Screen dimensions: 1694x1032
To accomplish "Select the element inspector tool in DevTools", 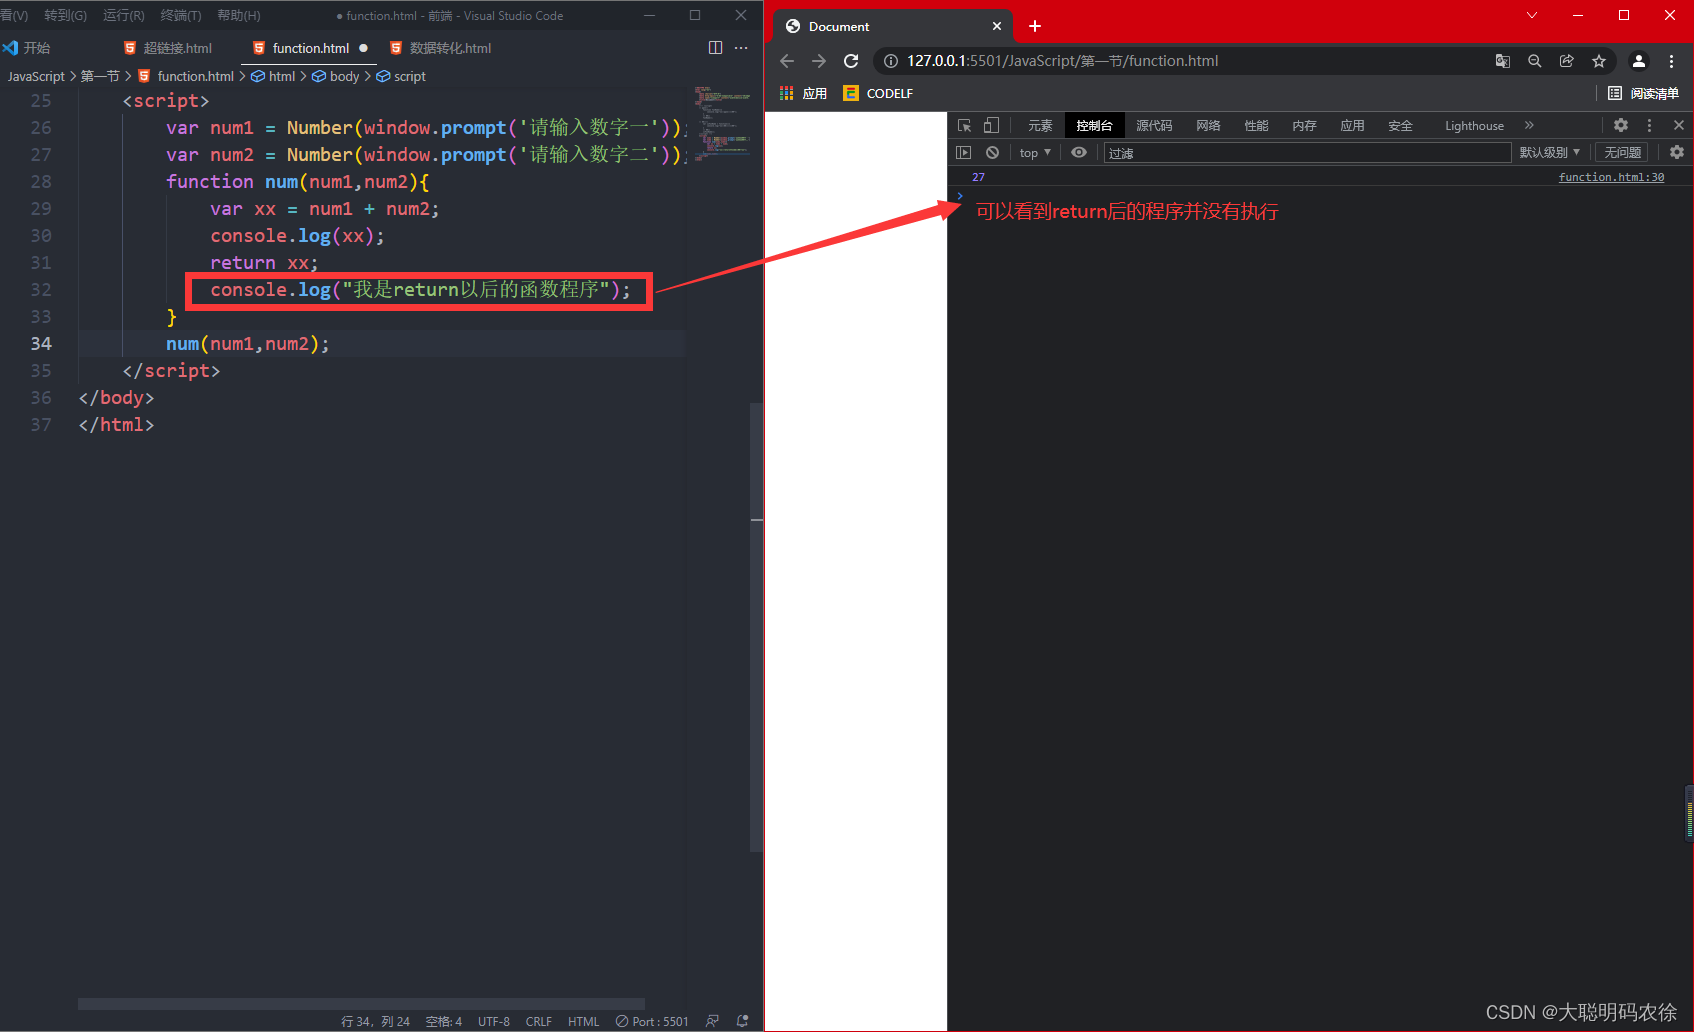I will 964,125.
